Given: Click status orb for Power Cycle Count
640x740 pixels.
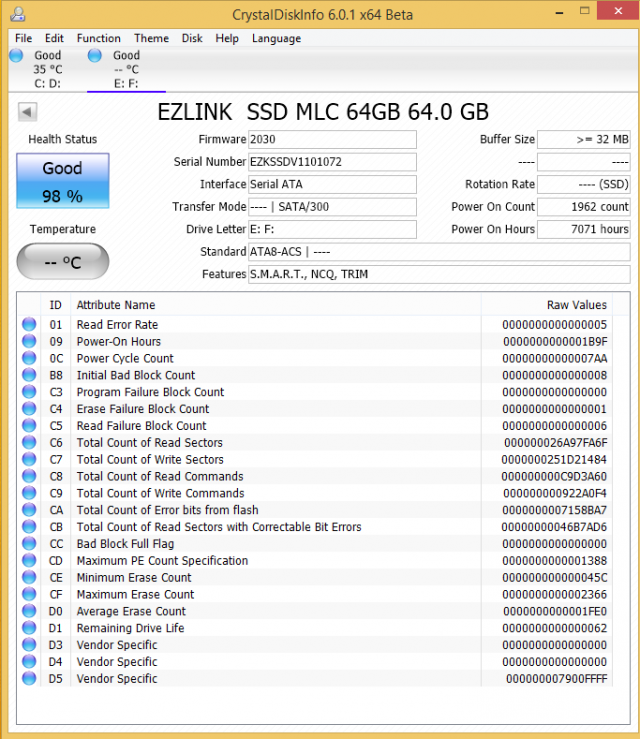Looking at the screenshot, I should (x=29, y=358).
